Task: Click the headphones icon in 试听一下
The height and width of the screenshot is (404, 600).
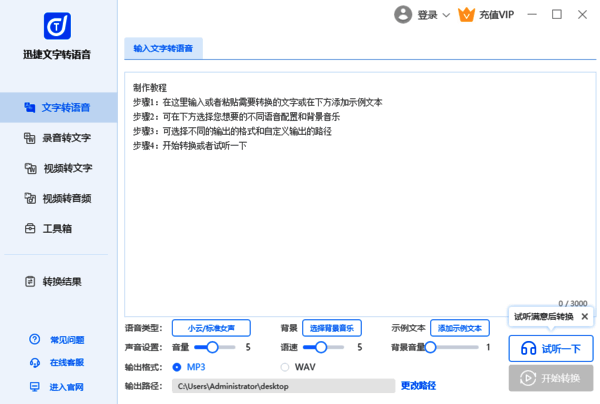Action: 528,349
